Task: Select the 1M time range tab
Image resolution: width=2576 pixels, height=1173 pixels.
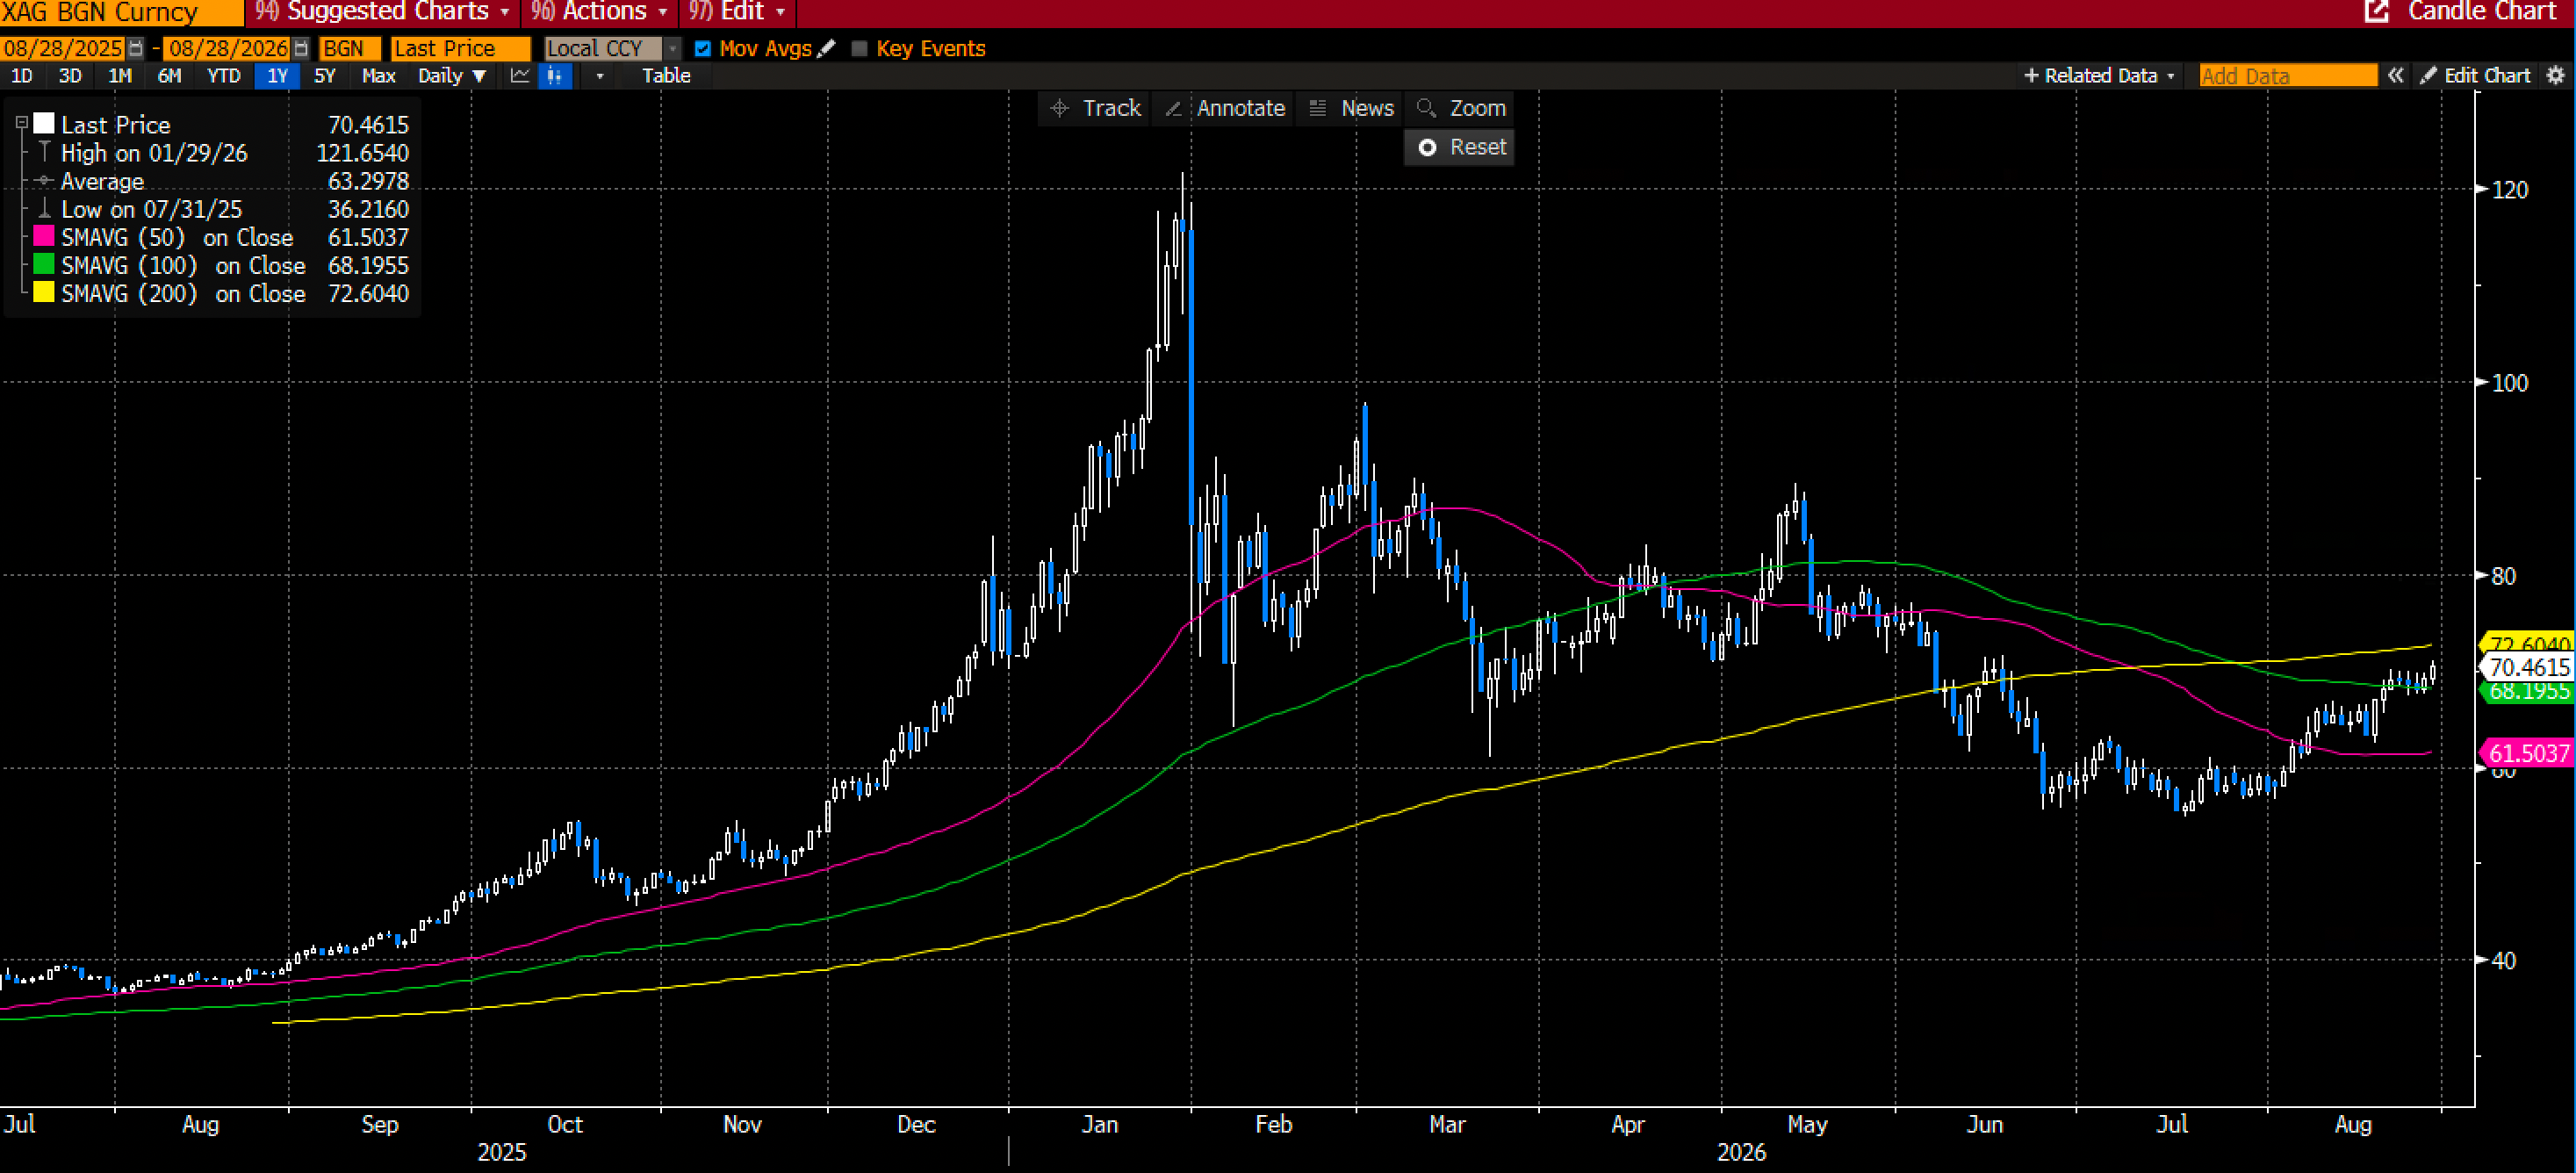Action: pyautogui.click(x=120, y=75)
